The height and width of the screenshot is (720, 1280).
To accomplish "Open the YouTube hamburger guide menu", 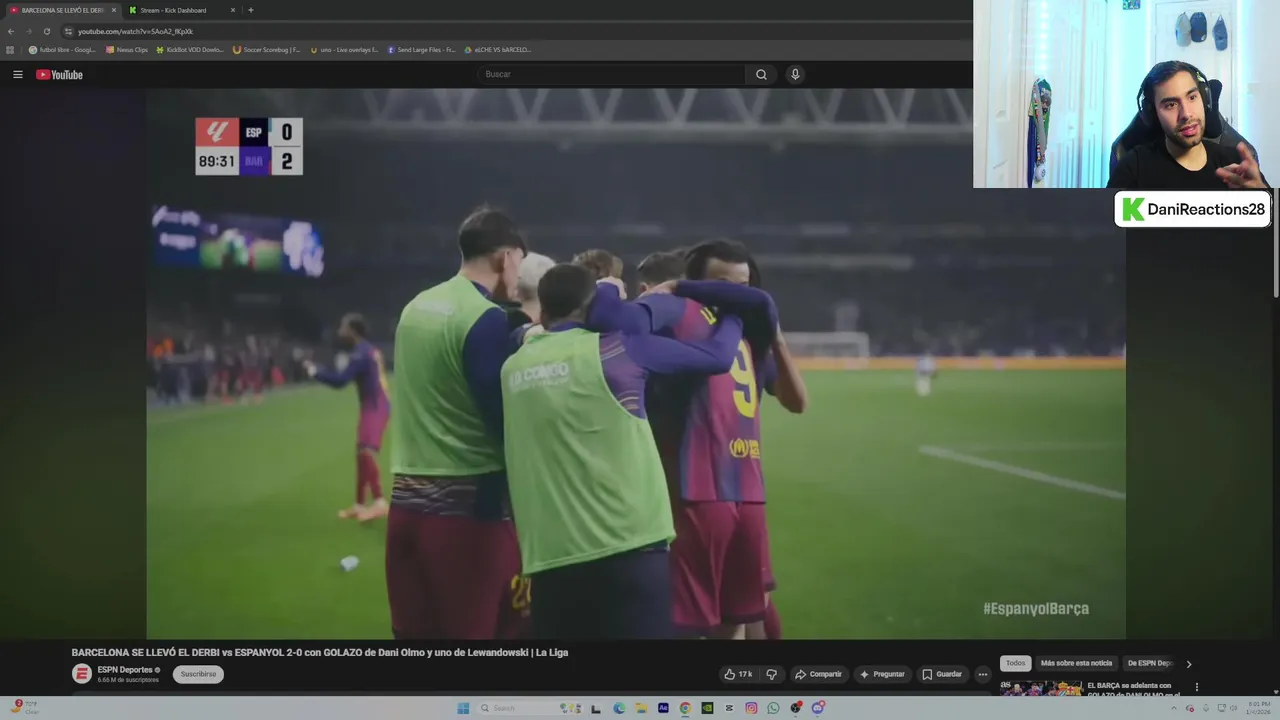I will click(x=17, y=74).
